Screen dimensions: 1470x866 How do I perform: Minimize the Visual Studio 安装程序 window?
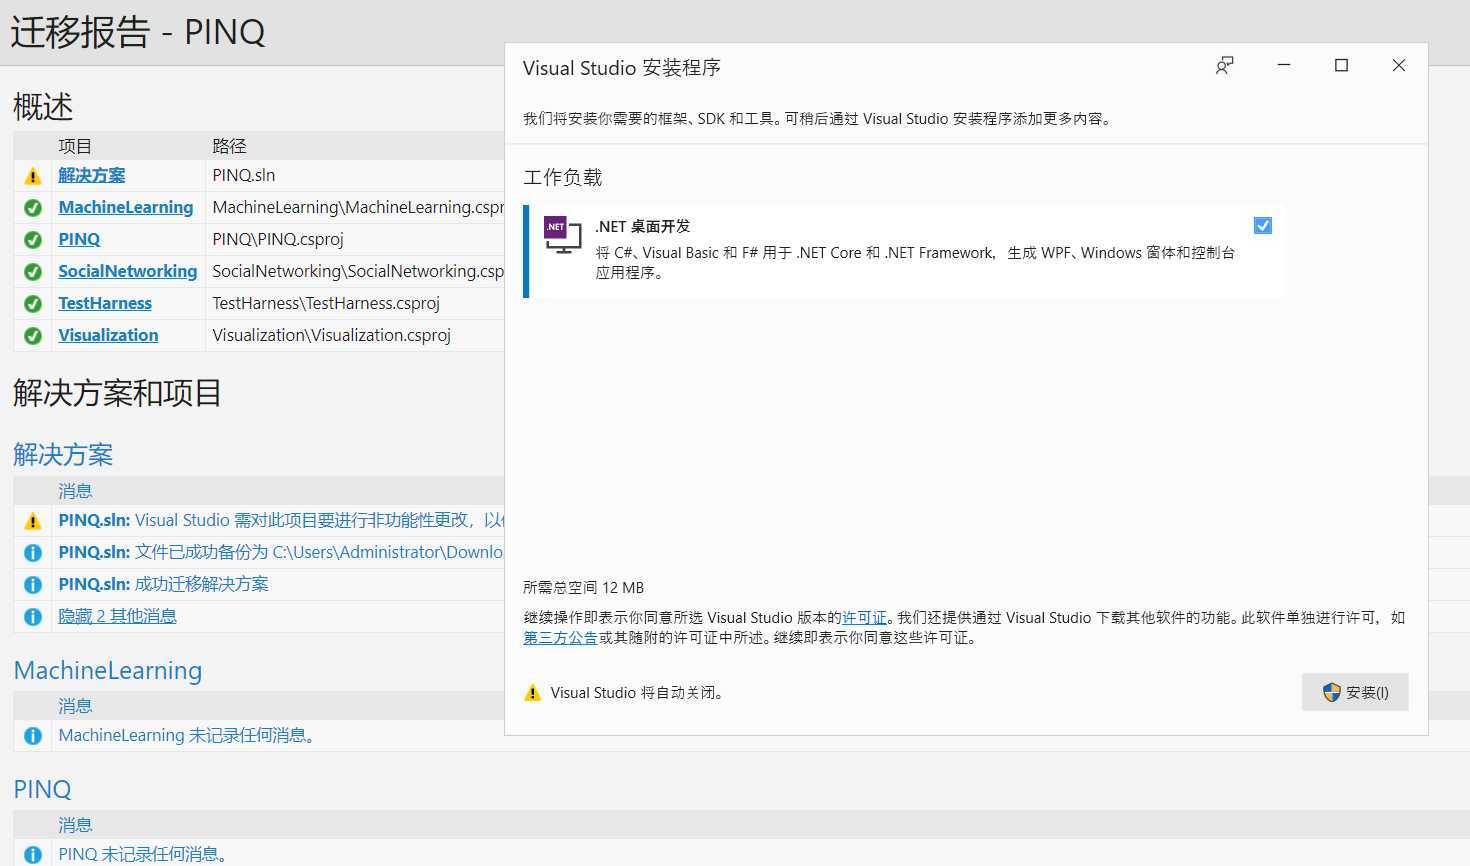click(1284, 65)
